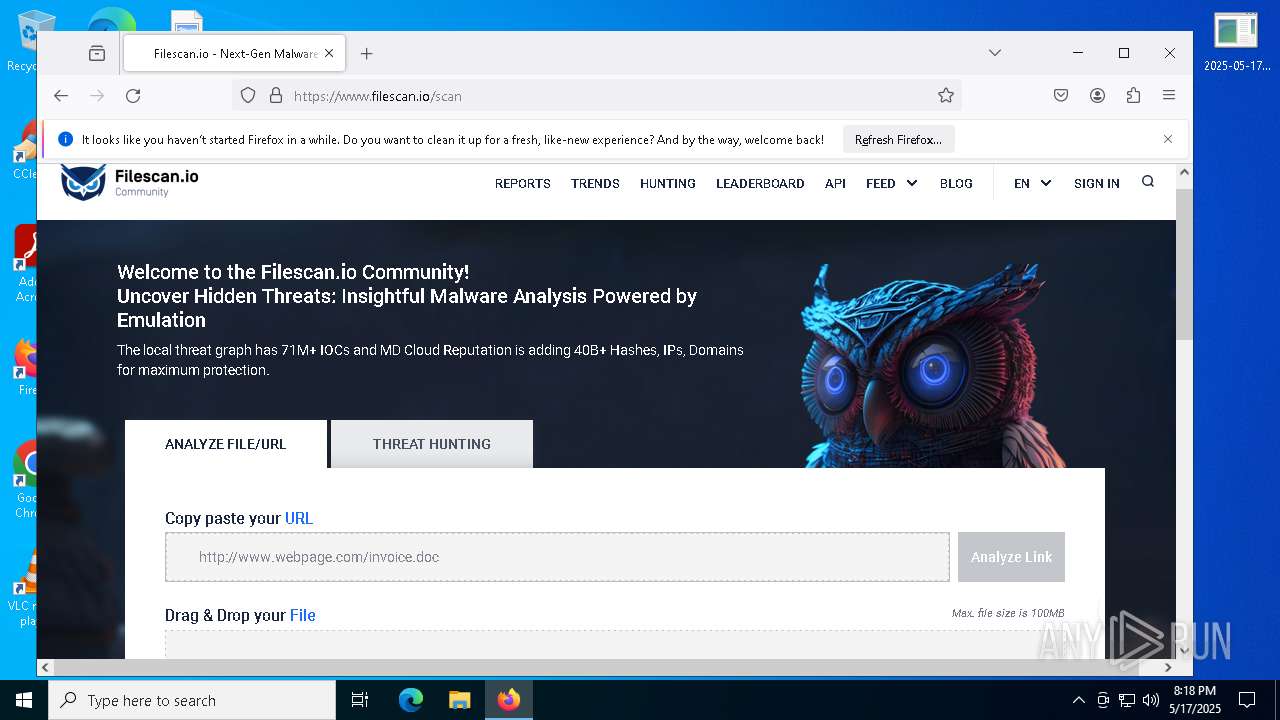
Task: Click the page vertical scrollbar
Action: 1184,265
